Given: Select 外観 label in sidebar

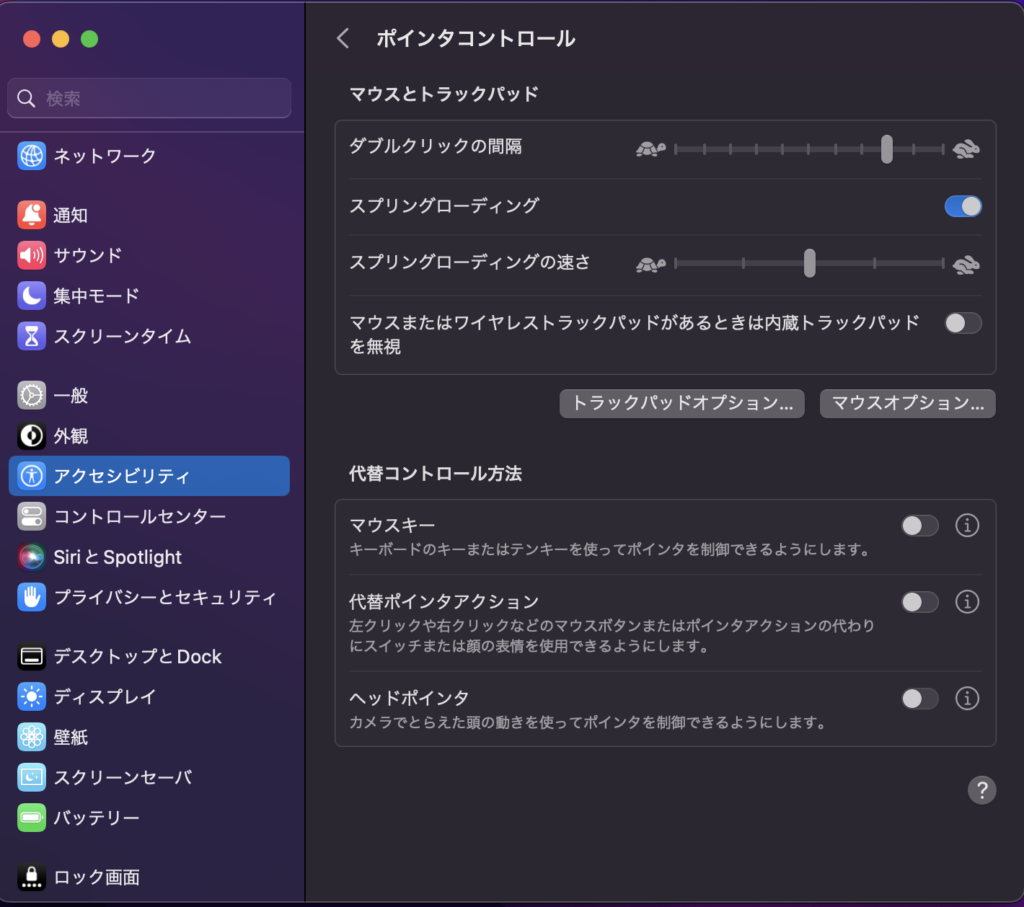Looking at the screenshot, I should coord(71,436).
